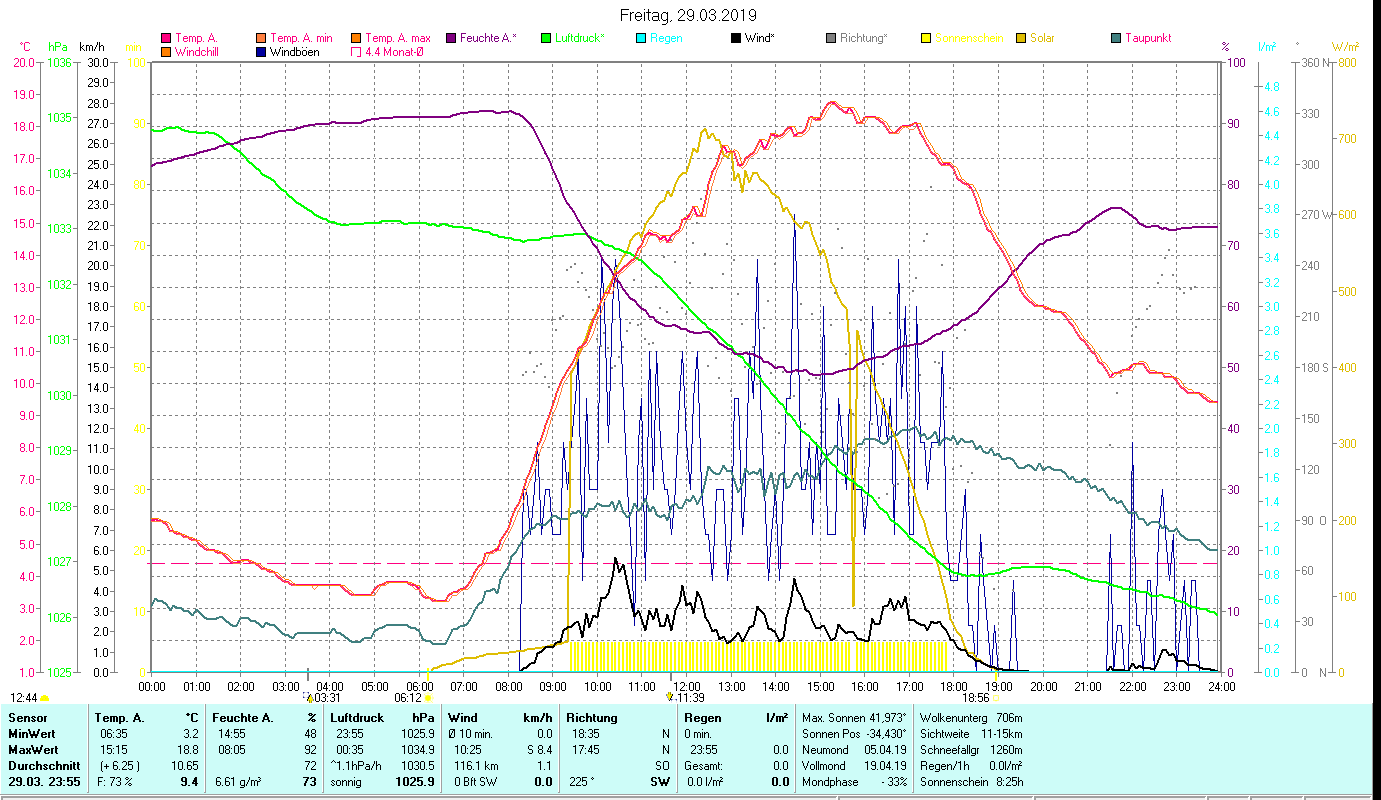Viewport: 1381px width, 800px height.
Task: Click the average pressure value '1030.5'
Action: [417, 766]
